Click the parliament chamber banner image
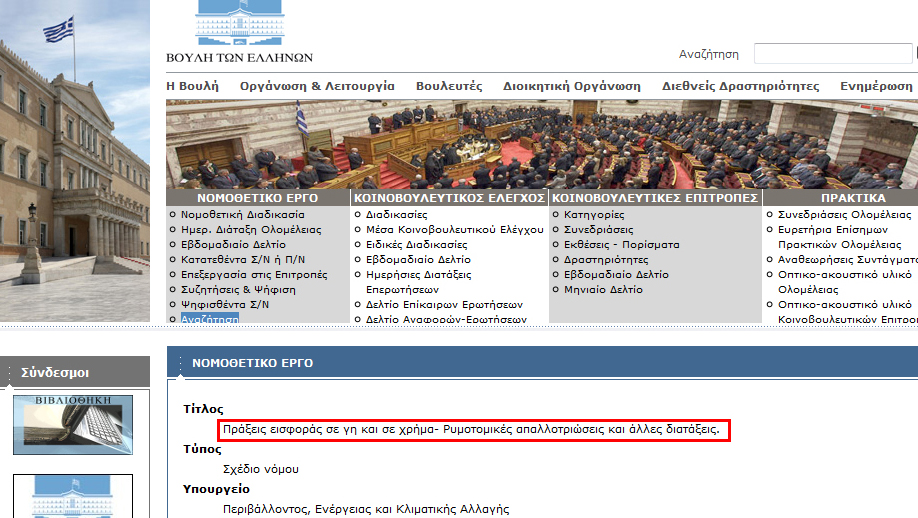This screenshot has width=918, height=518. click(540, 145)
